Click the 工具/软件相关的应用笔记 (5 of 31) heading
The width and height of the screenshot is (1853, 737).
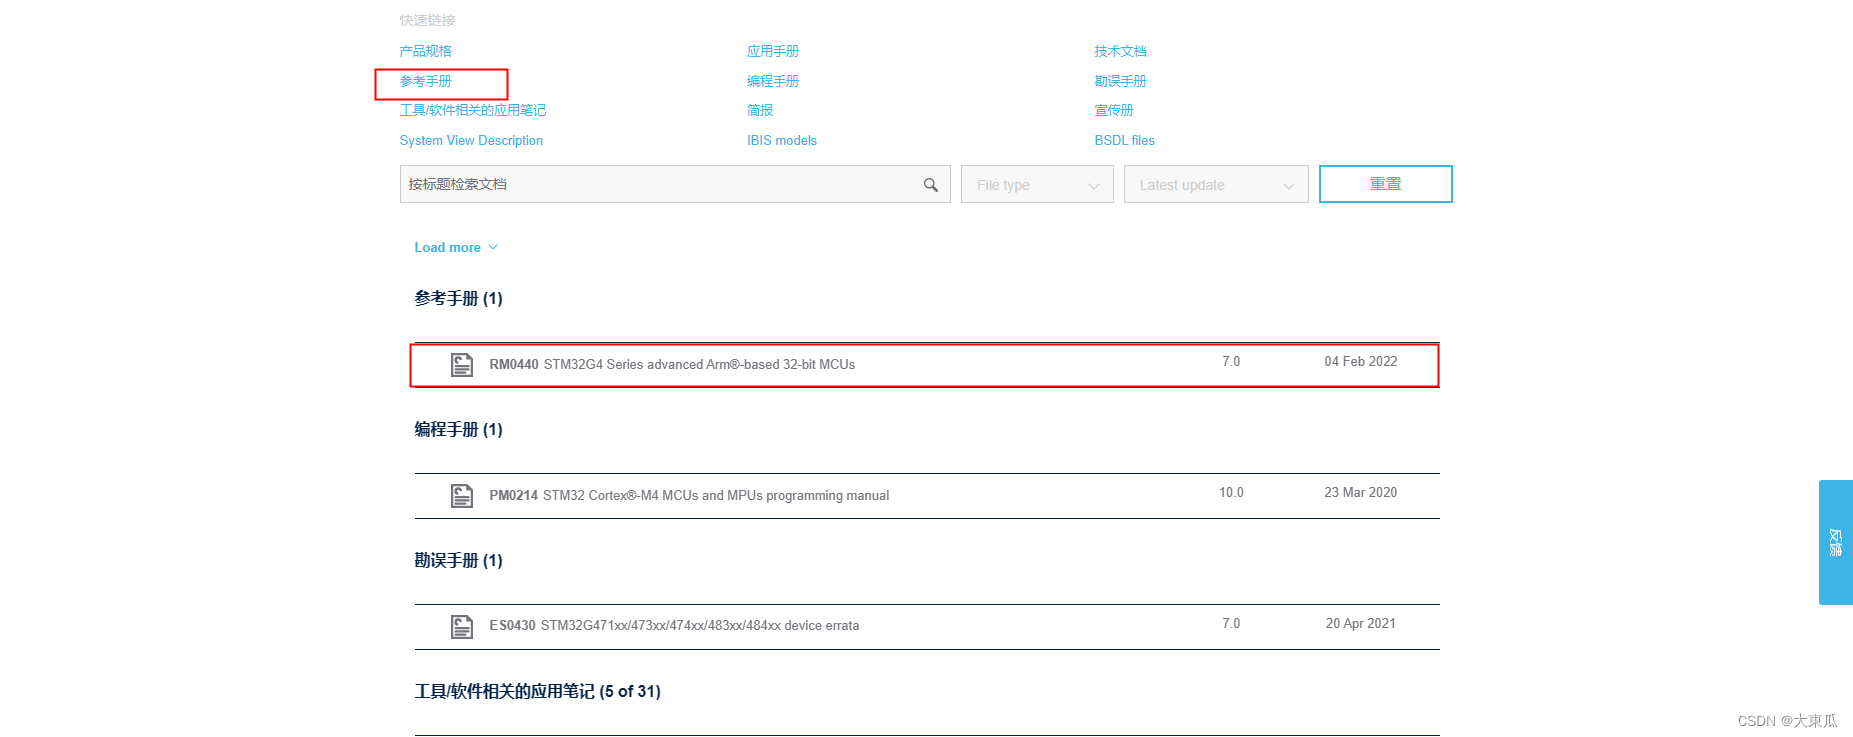537,692
